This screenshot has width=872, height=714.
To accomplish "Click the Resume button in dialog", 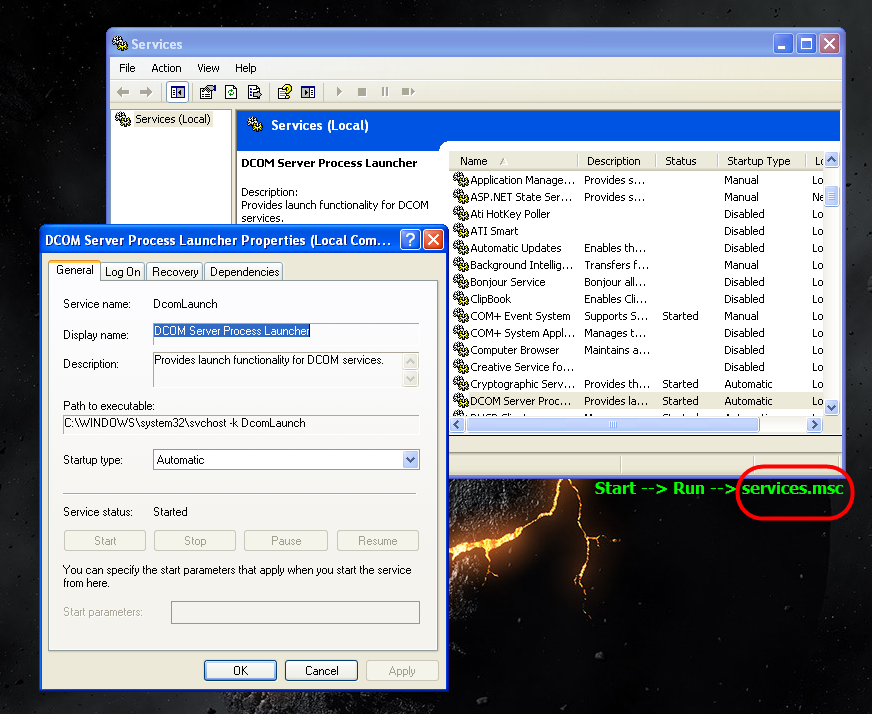I will point(378,541).
